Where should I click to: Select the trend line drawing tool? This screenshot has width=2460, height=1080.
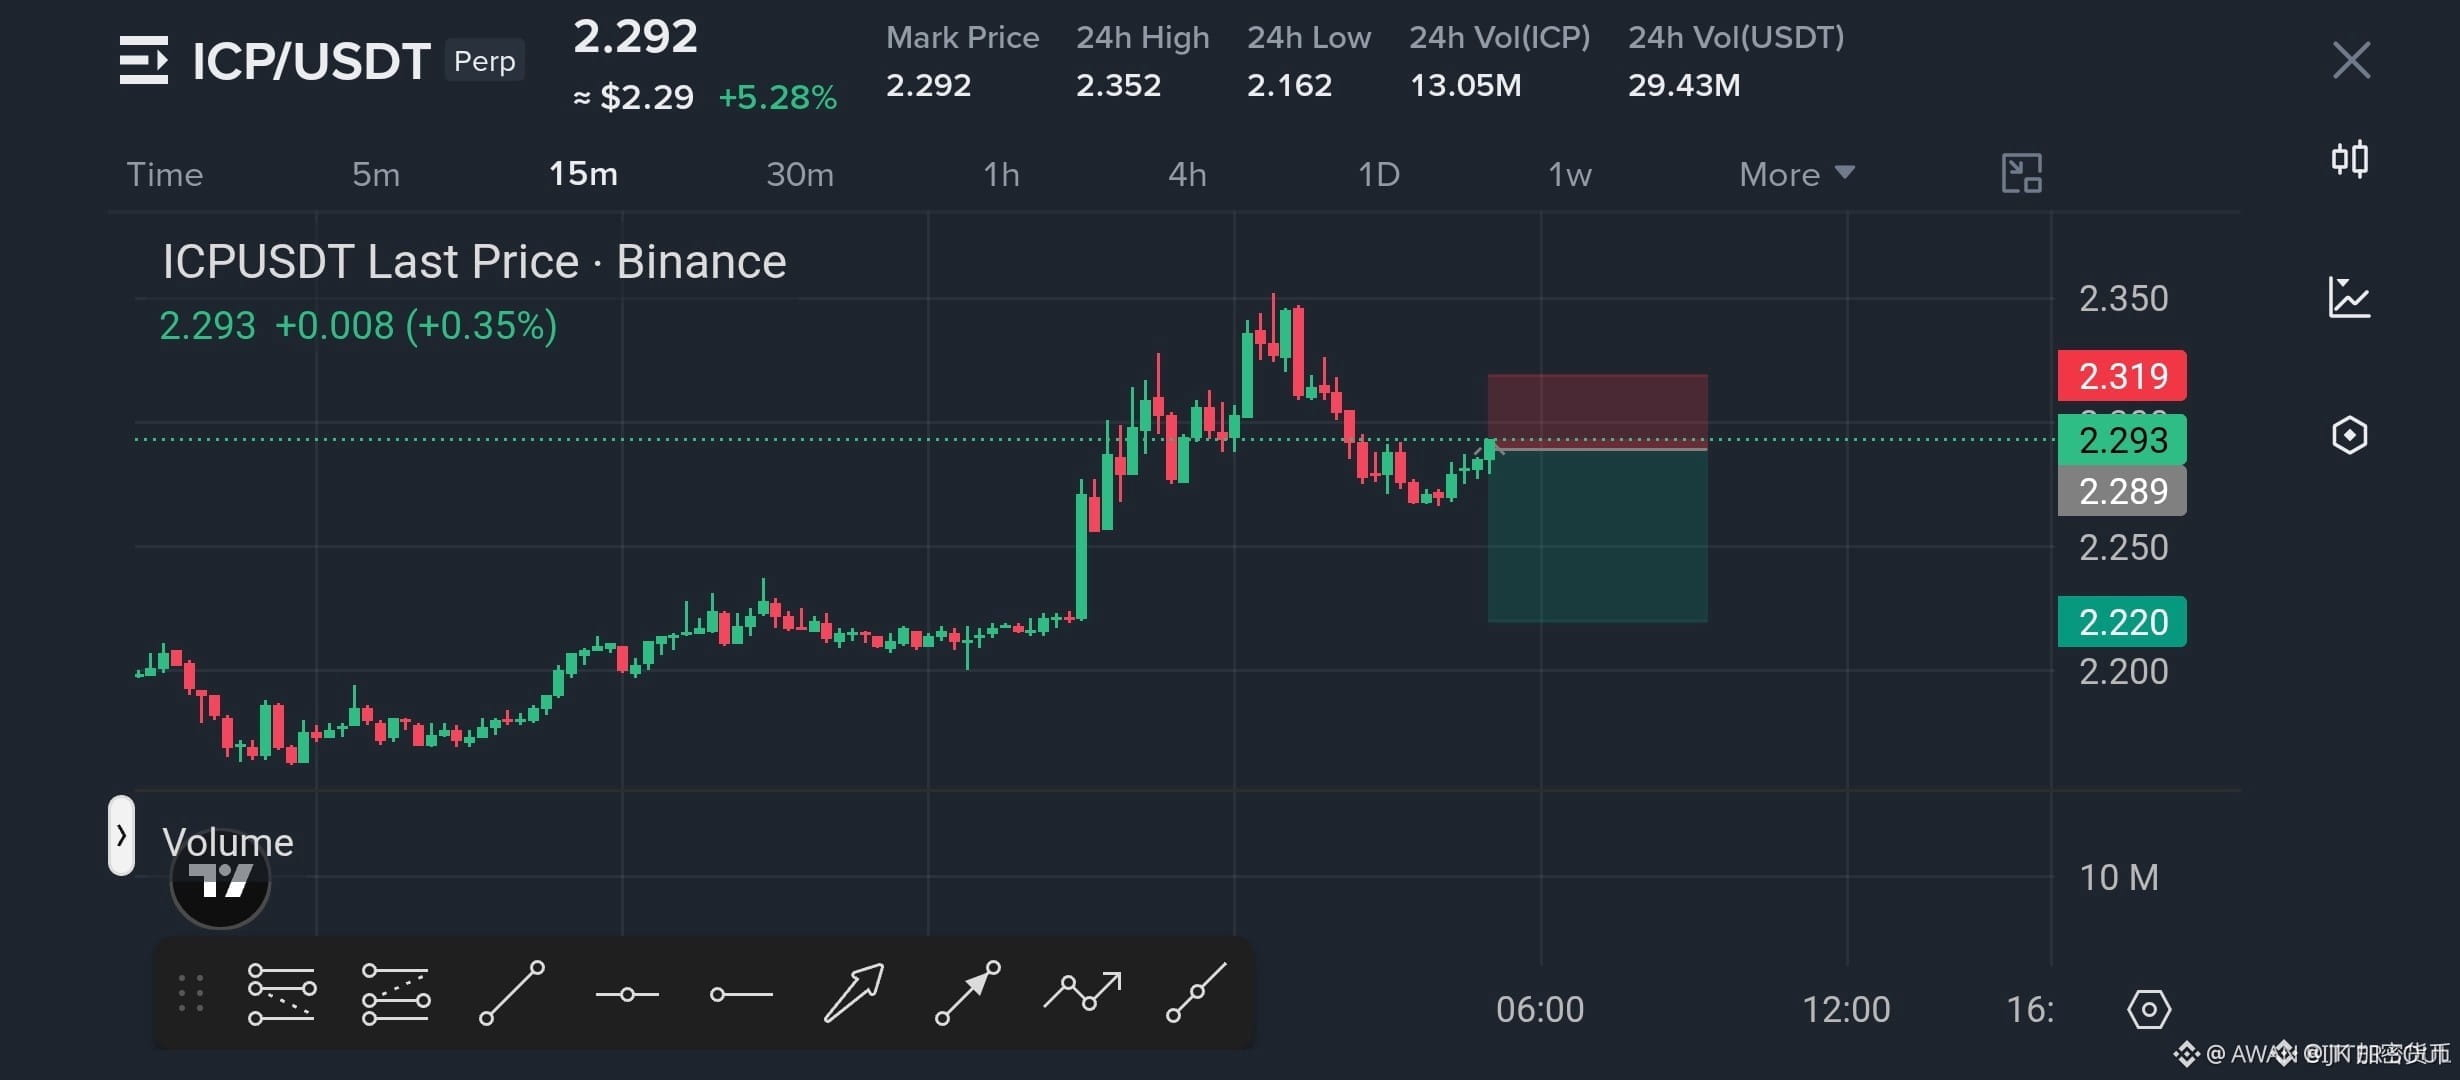(x=512, y=993)
